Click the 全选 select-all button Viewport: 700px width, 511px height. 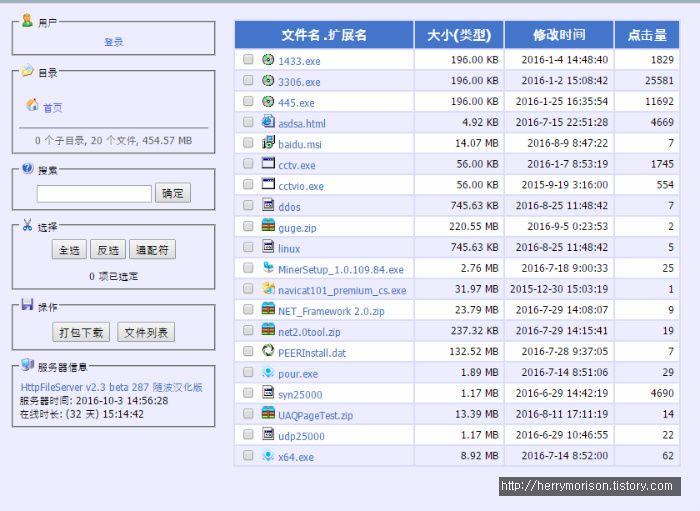pyautogui.click(x=69, y=249)
